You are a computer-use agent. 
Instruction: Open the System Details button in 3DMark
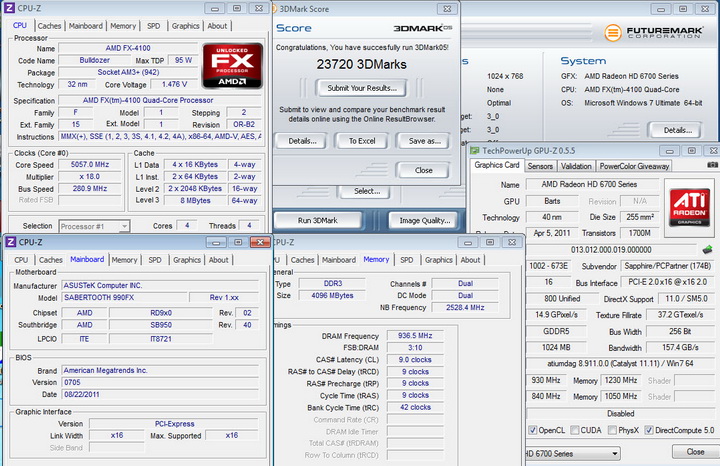677,130
